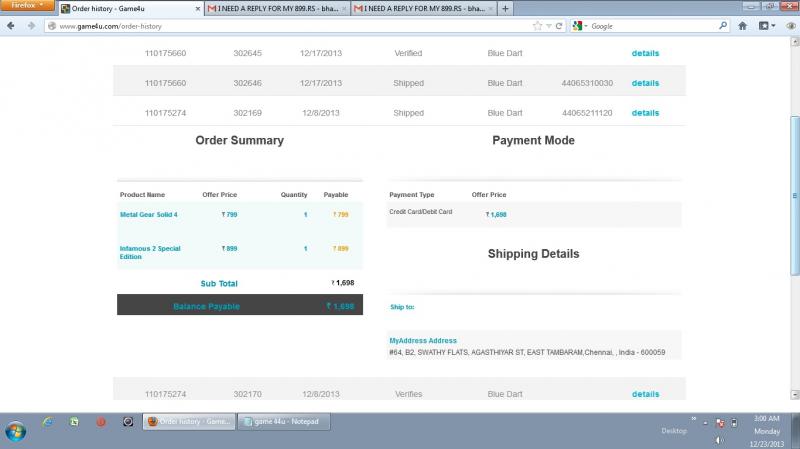800x449 pixels.
Task: Open details for order 302645
Action: tap(645, 53)
